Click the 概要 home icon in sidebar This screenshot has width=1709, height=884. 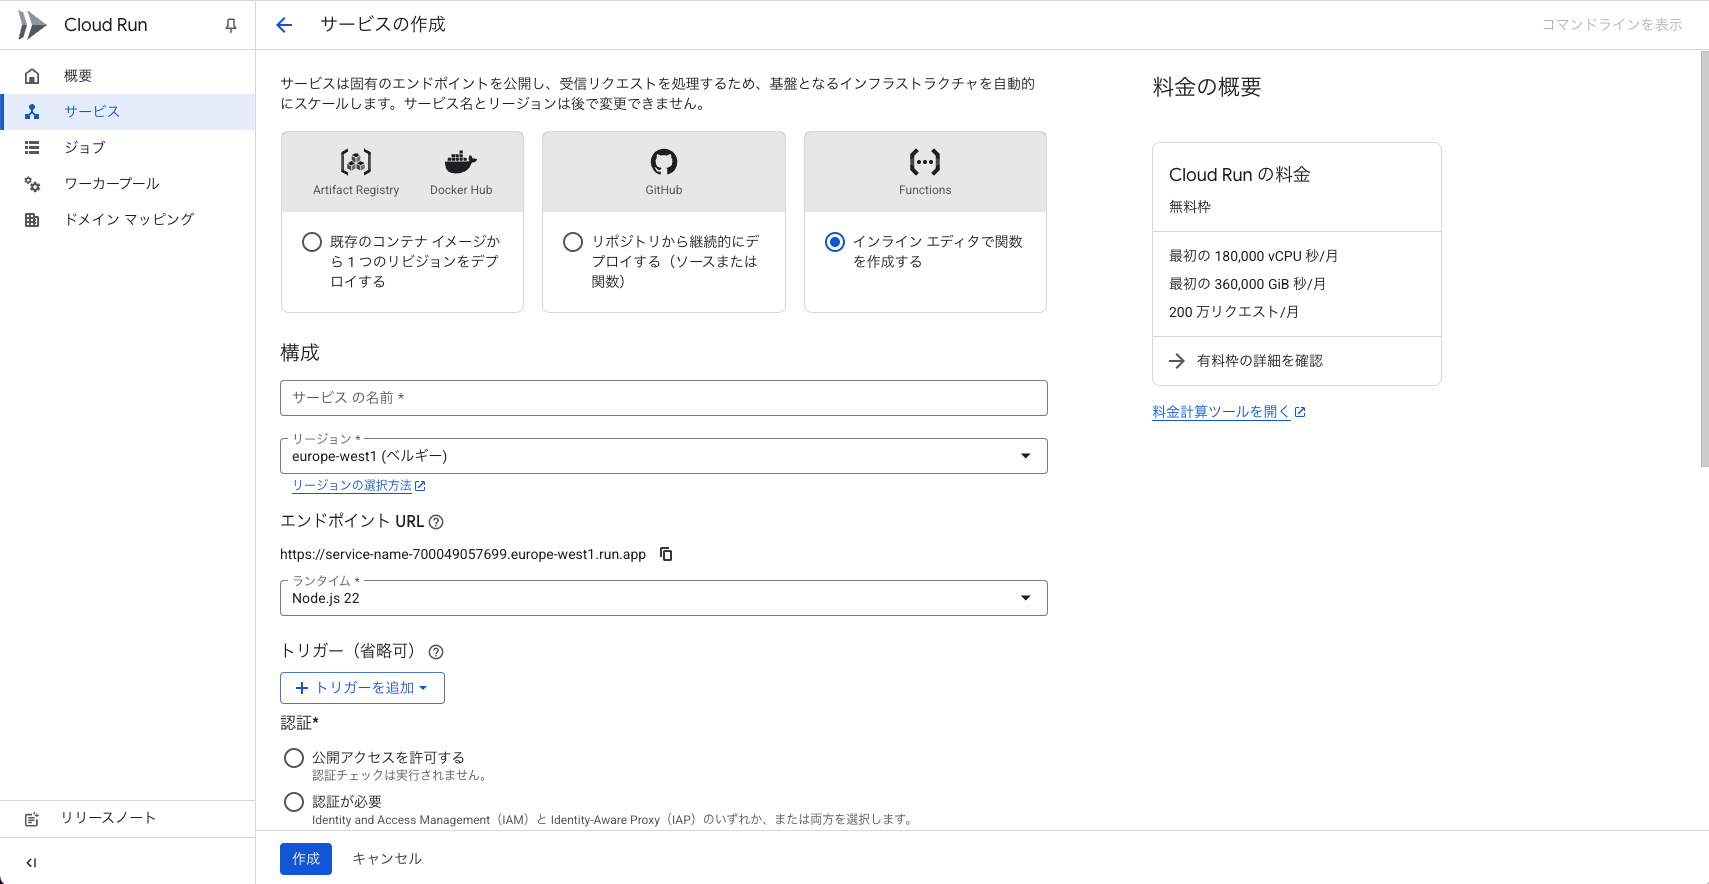coord(32,76)
